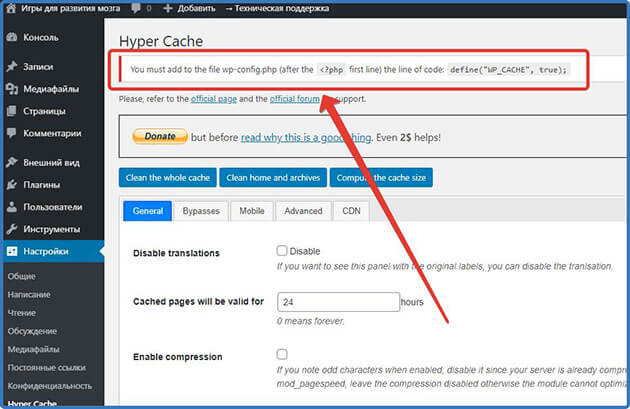630x409 pixels.
Task: Tick the Disable translations checkbox
Action: [x=282, y=251]
